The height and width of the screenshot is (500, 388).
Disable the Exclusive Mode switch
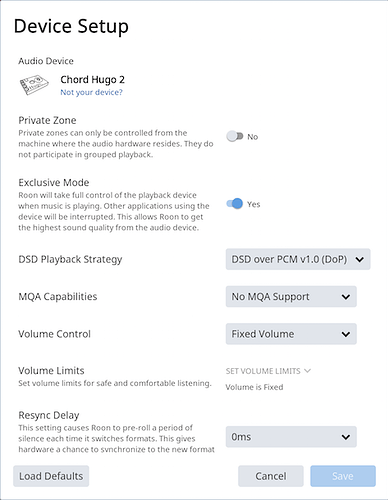(235, 204)
